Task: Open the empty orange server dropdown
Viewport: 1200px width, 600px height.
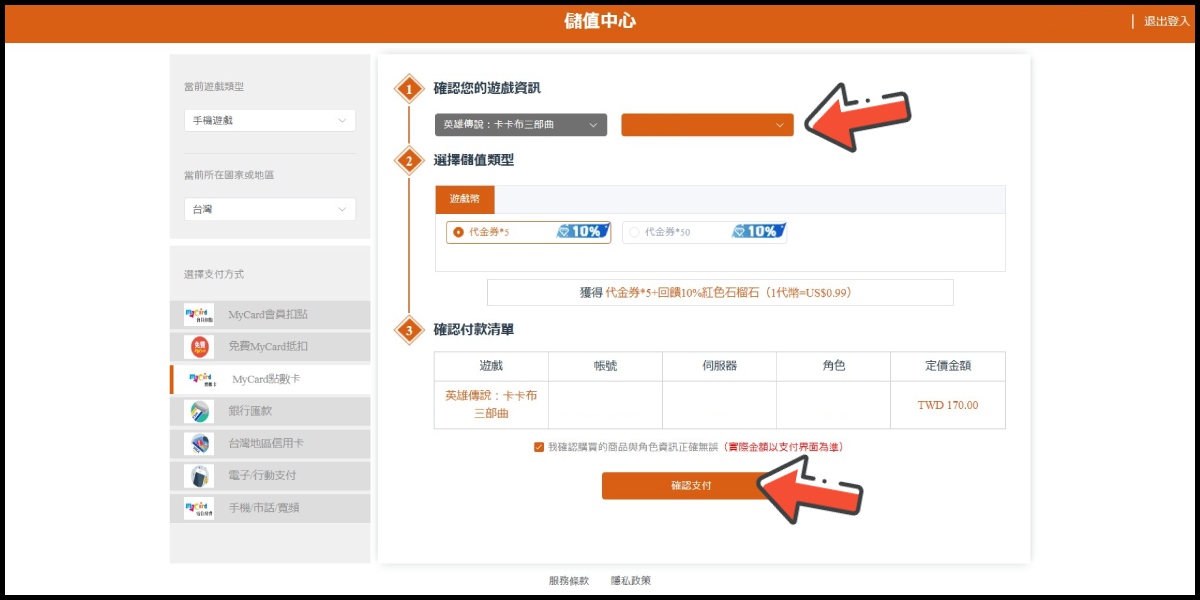Action: [x=707, y=125]
